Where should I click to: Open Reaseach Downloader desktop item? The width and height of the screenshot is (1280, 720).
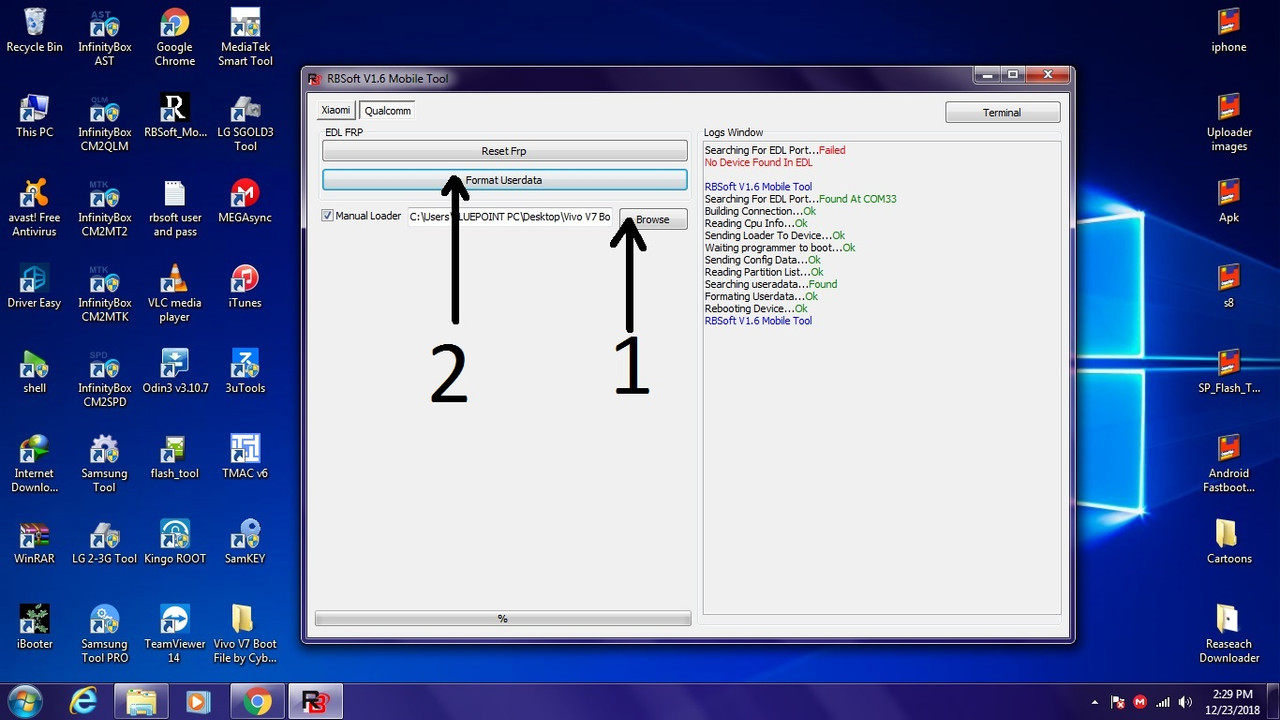pos(1229,634)
